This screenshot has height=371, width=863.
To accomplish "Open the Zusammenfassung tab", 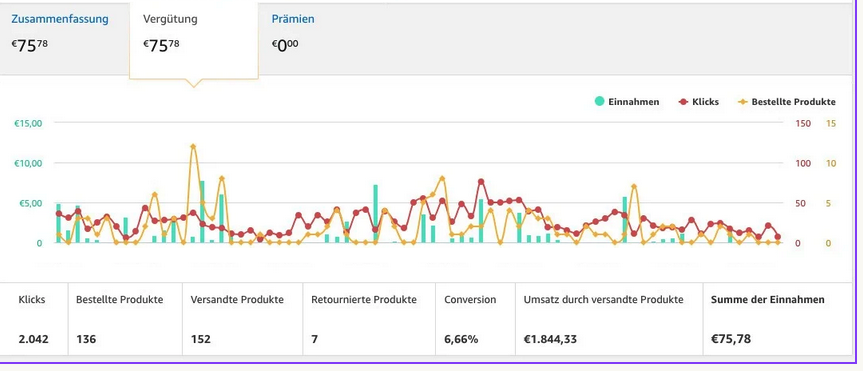I will click(x=59, y=19).
